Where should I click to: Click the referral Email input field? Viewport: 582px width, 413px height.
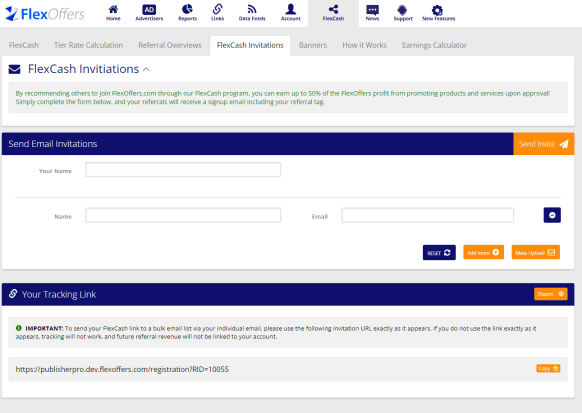tap(428, 215)
